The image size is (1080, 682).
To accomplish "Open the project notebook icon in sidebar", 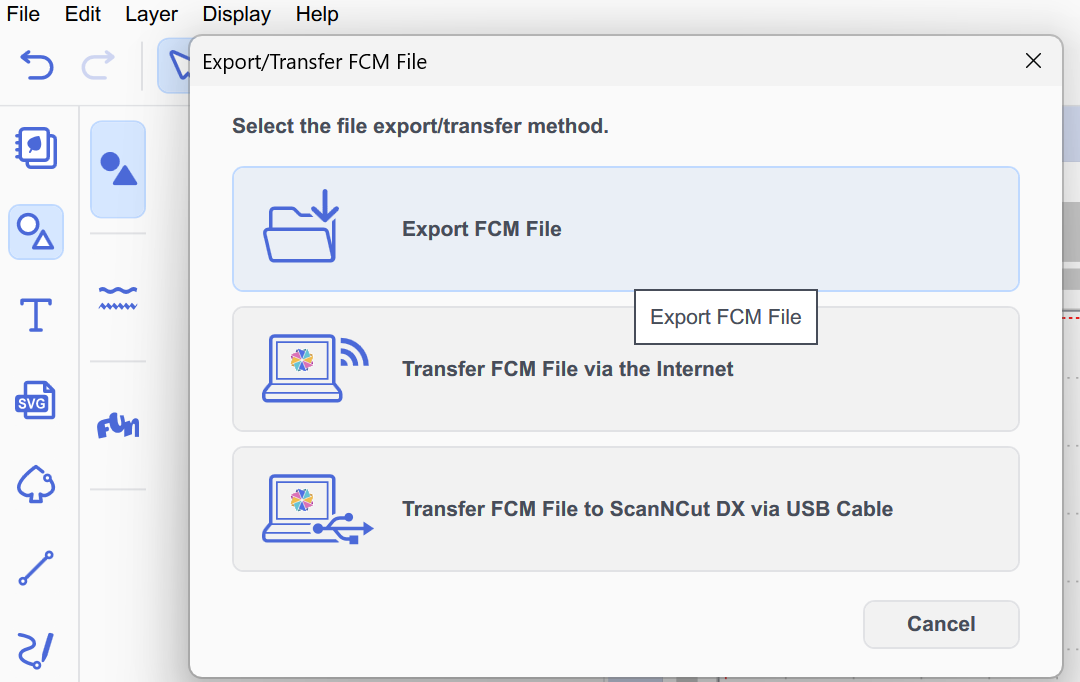I will click(36, 148).
